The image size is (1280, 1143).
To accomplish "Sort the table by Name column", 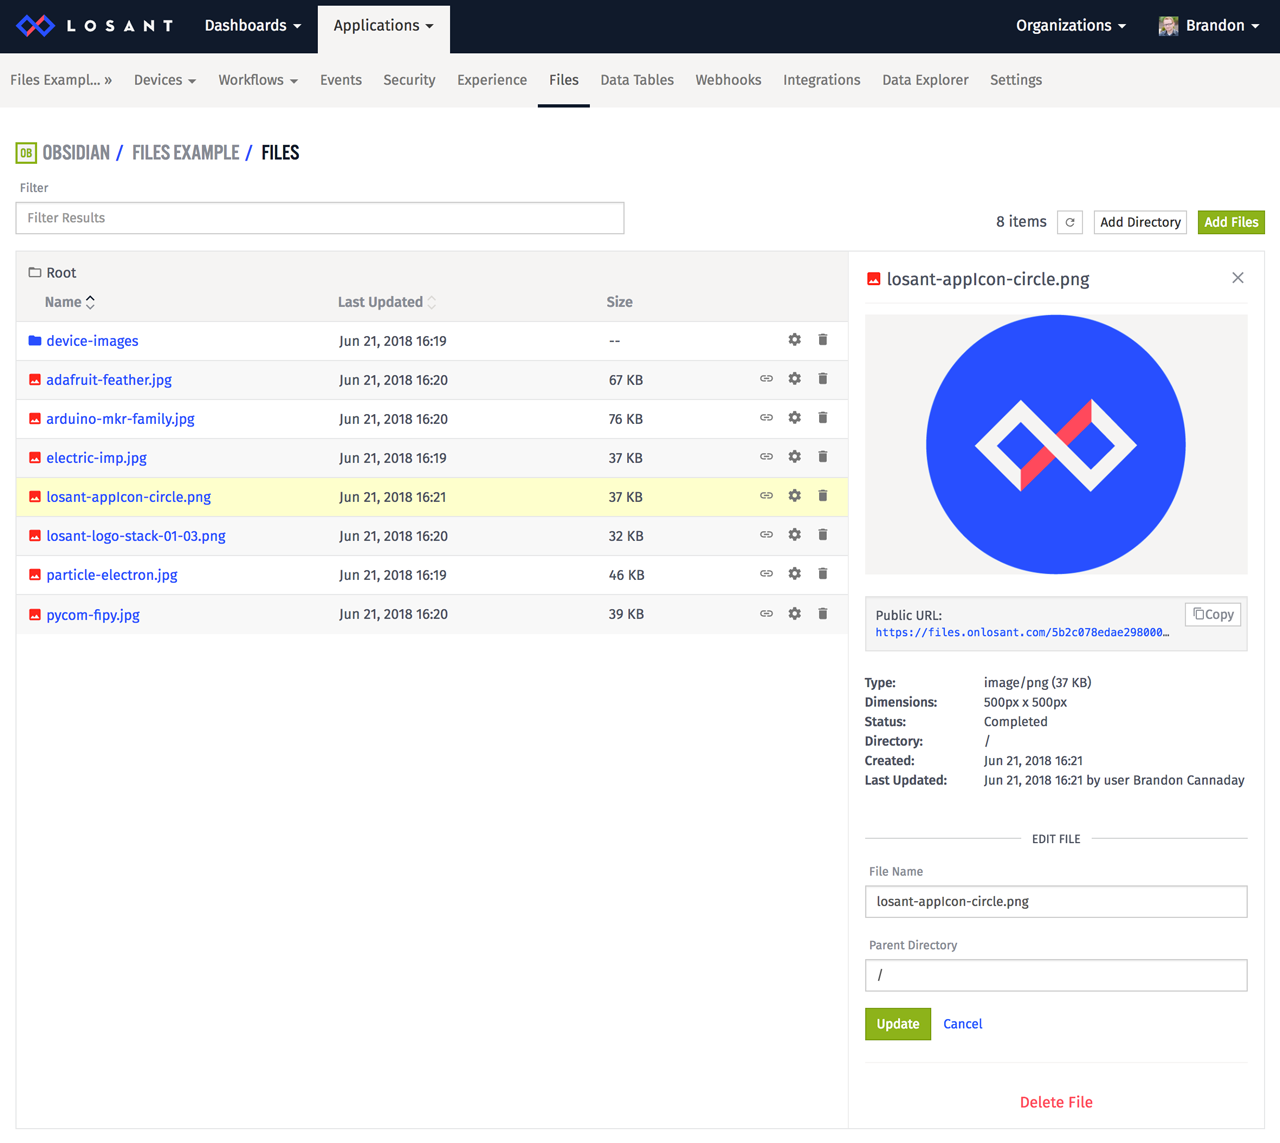I will click(70, 302).
